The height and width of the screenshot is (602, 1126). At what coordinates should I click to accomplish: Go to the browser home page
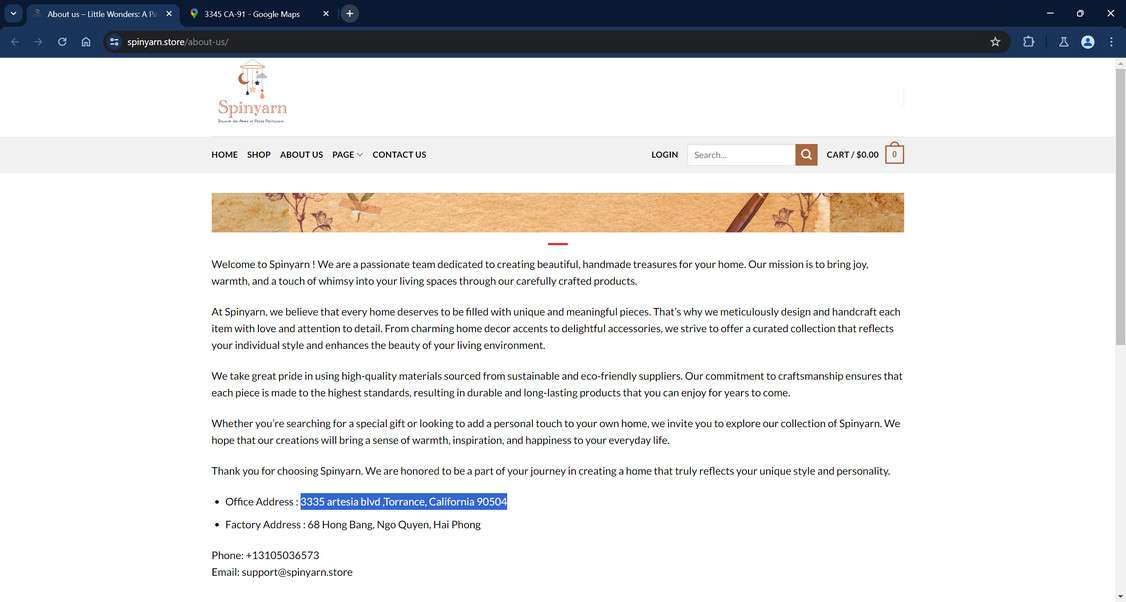point(85,42)
